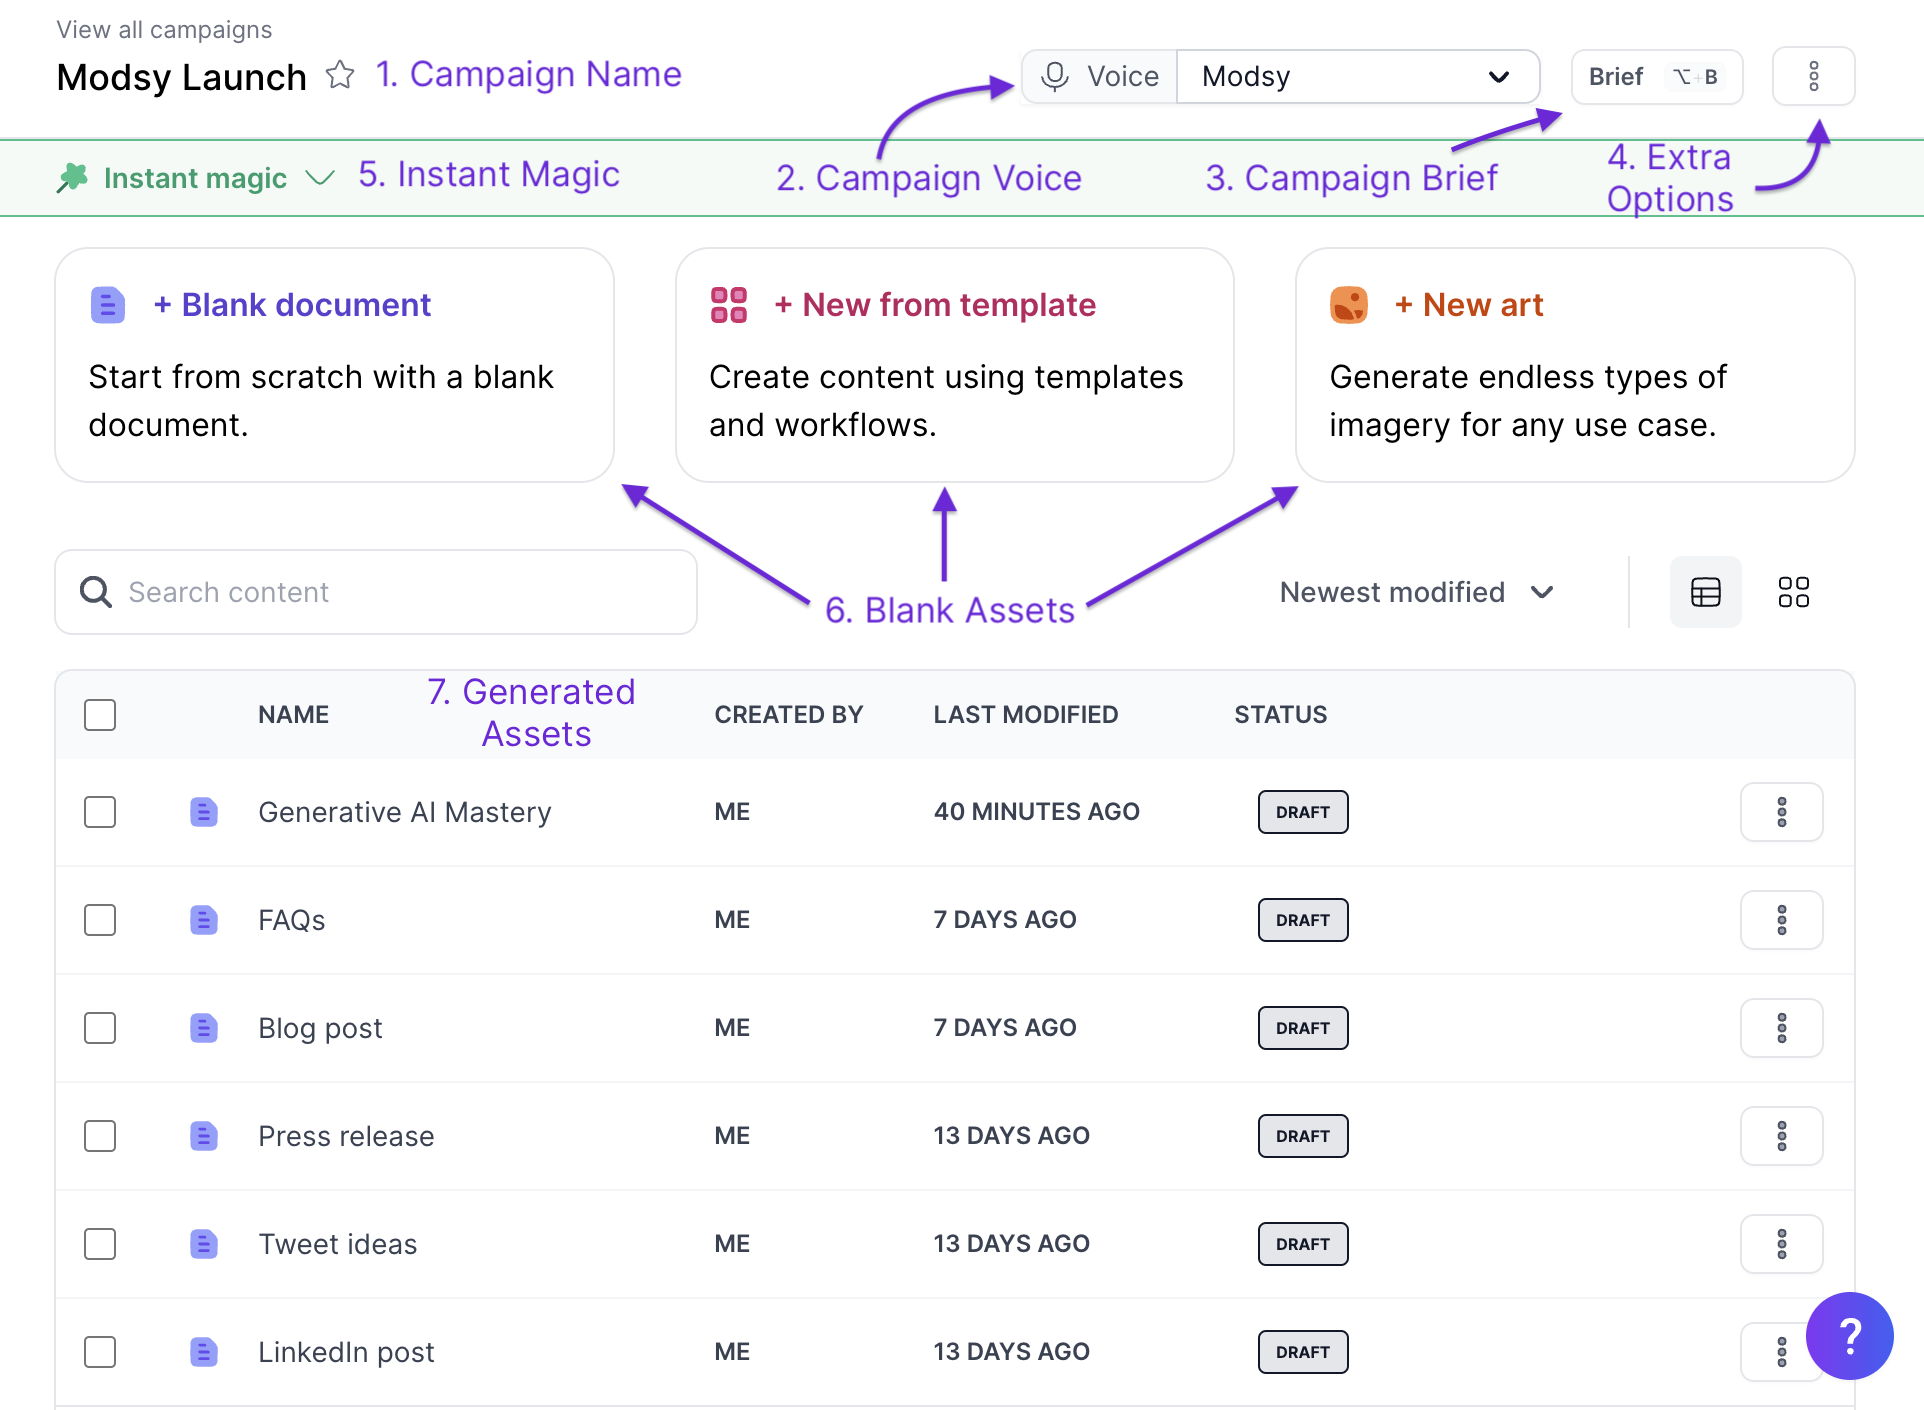This screenshot has width=1924, height=1410.
Task: Open options menu for Blog post row
Action: pyautogui.click(x=1782, y=1028)
